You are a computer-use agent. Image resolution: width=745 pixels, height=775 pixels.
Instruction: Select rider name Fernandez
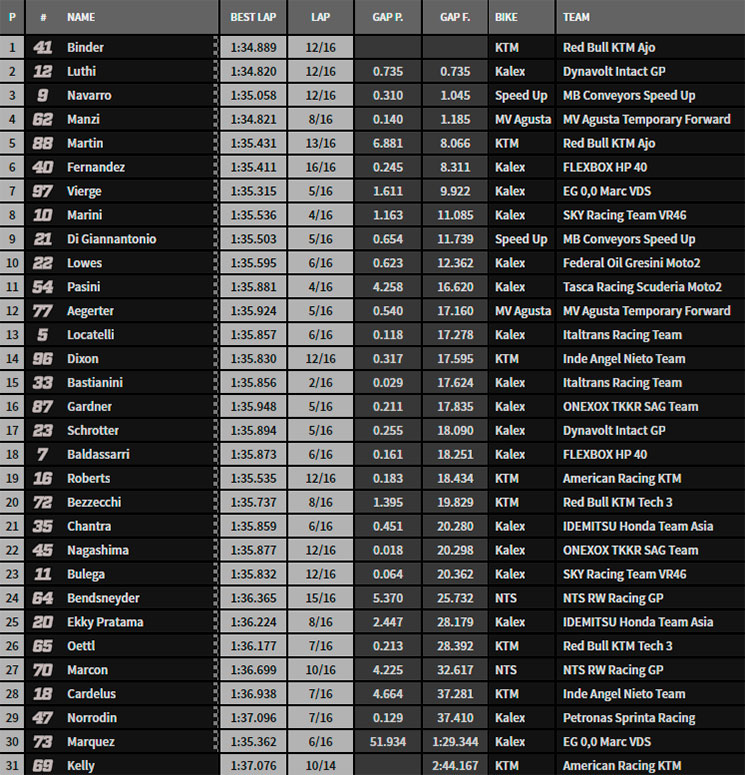pyautogui.click(x=96, y=167)
